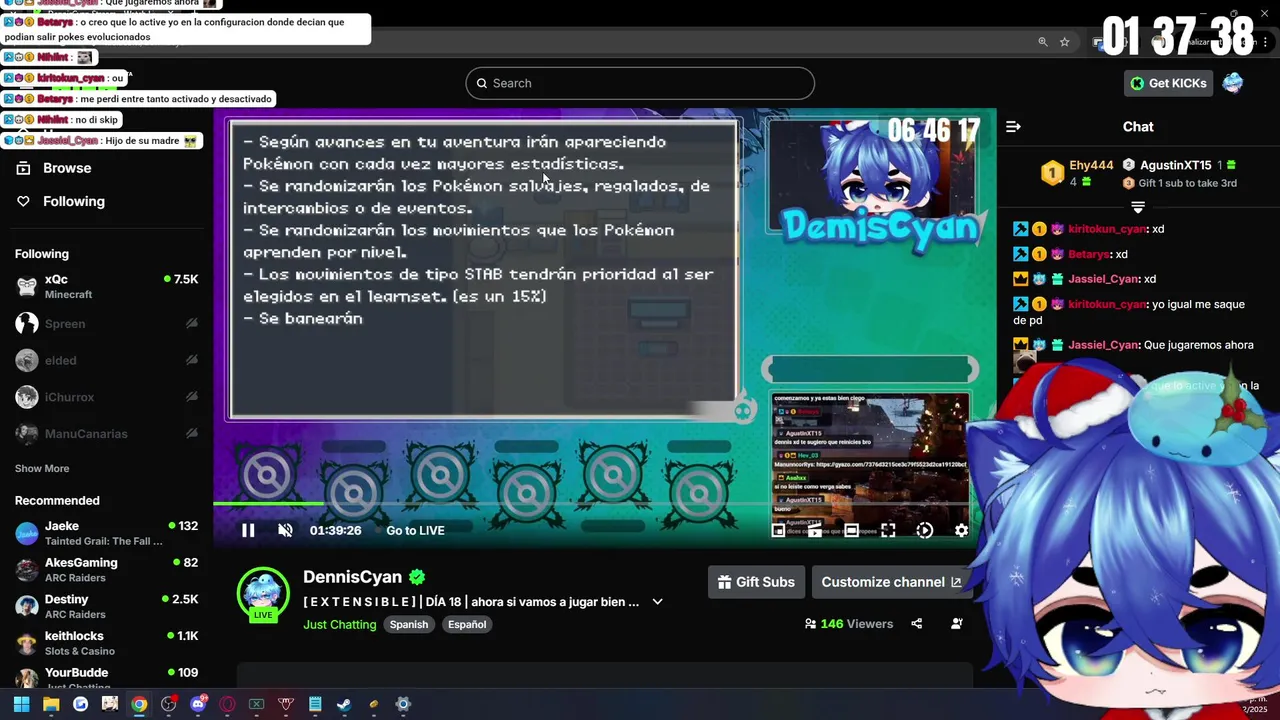This screenshot has width=1280, height=720.
Task: Open File Explorer from taskbar
Action: [51, 704]
